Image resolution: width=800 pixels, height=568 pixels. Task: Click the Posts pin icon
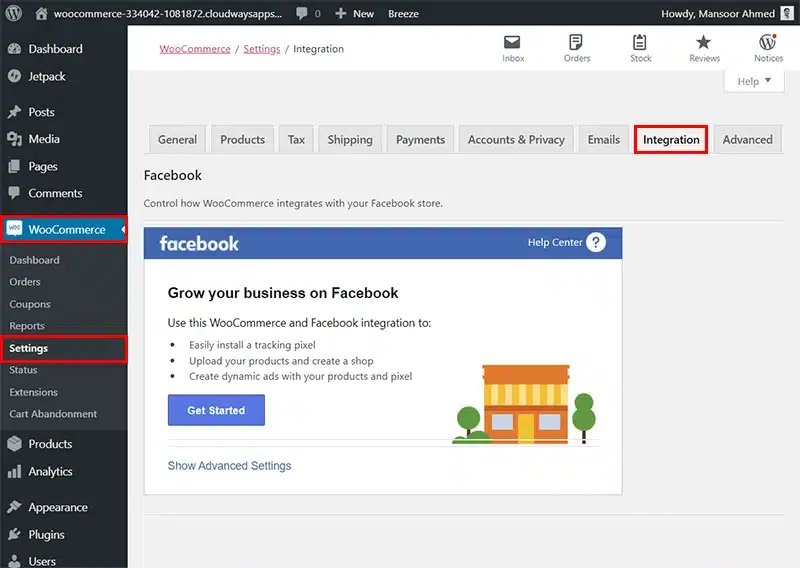[x=15, y=112]
